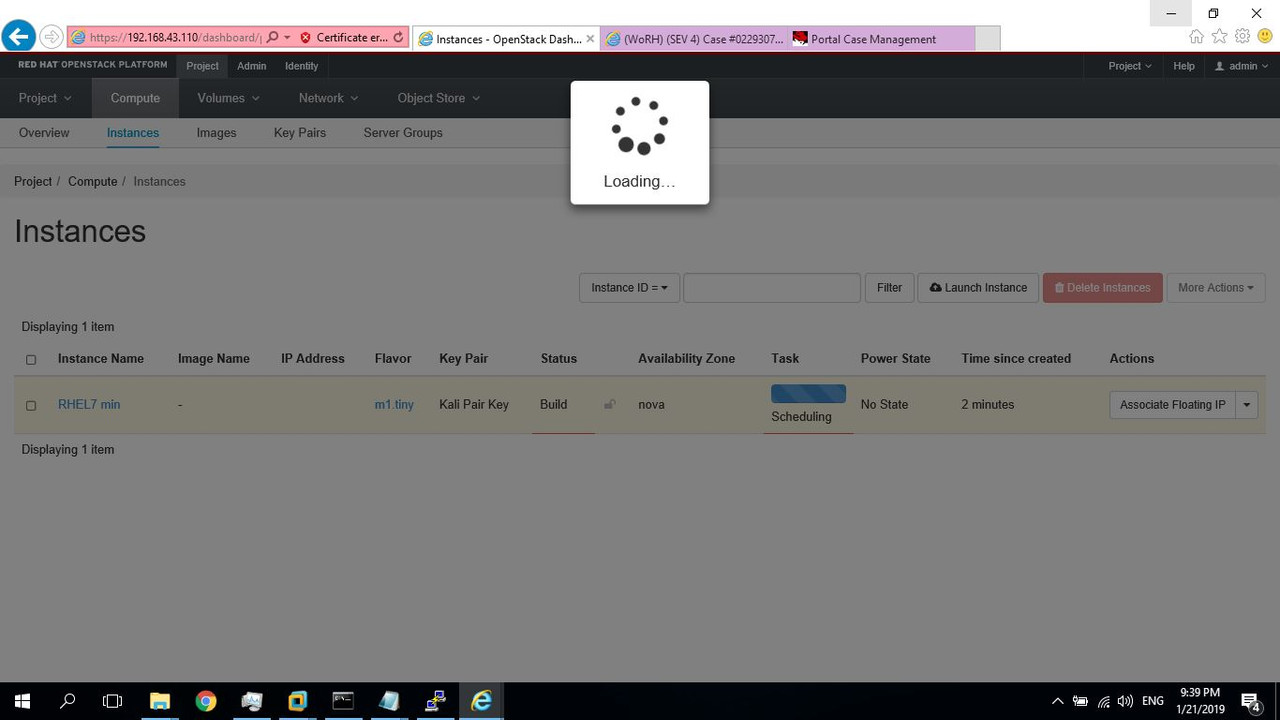Click the Launch Instance button
This screenshot has height=720, width=1280.
pyautogui.click(x=978, y=288)
